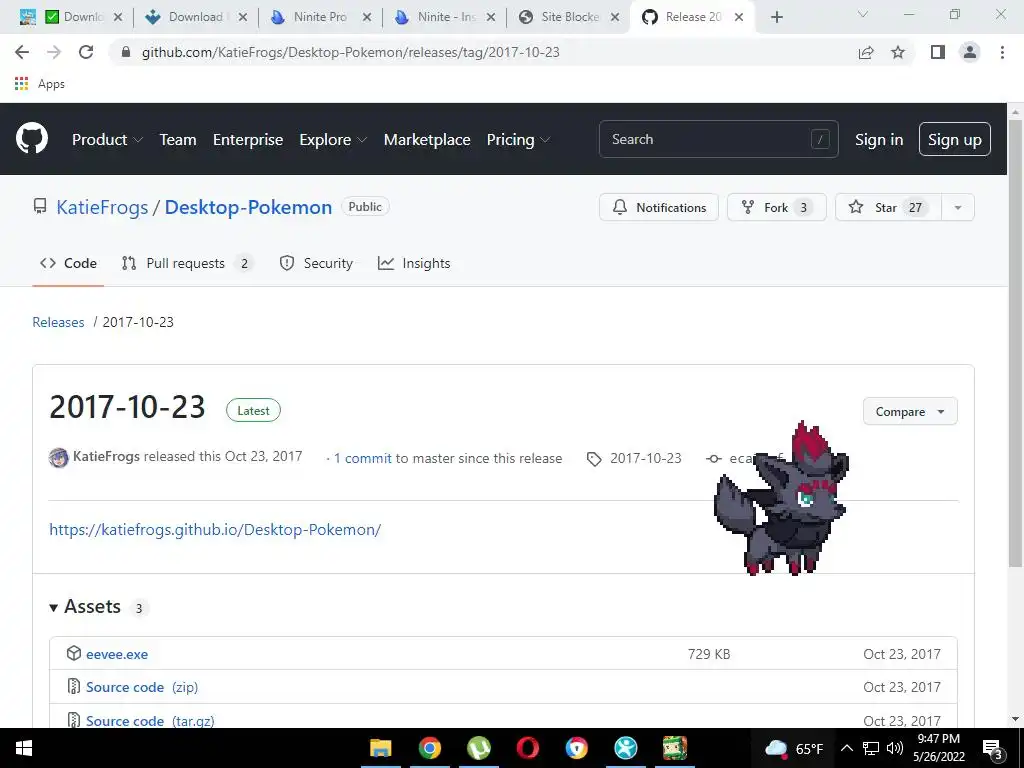Download Source code (tar.gz)
Screen dimensions: 1024x768
tap(150, 720)
